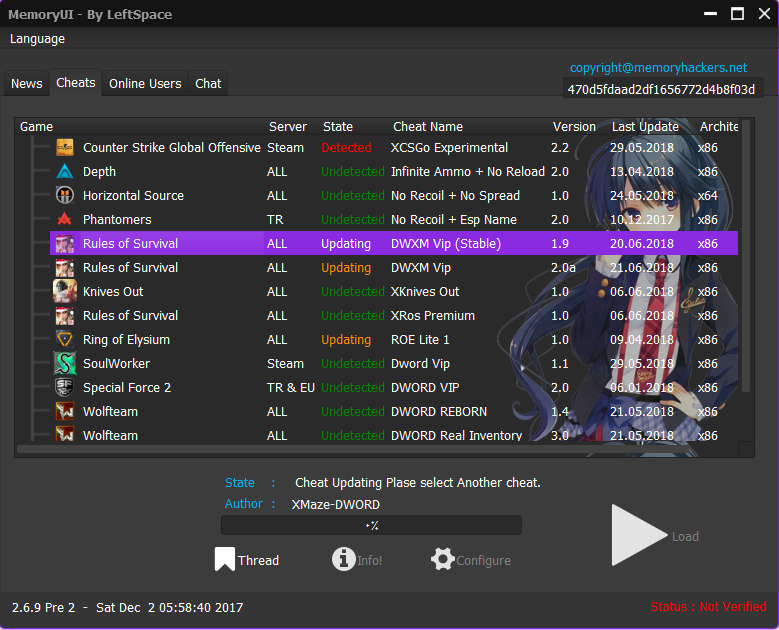Click the red Detected state text
The image size is (779, 630).
346,148
